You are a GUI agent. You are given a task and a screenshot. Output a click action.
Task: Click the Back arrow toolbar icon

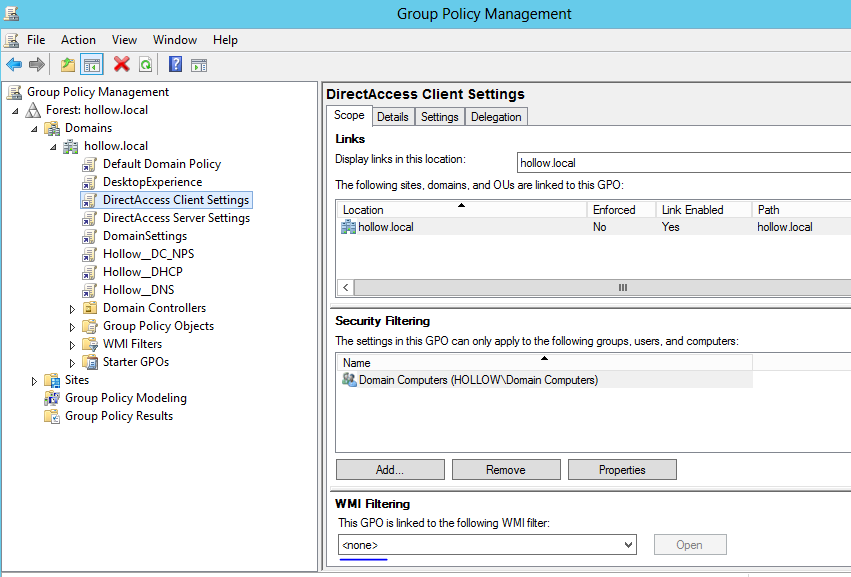pos(14,65)
